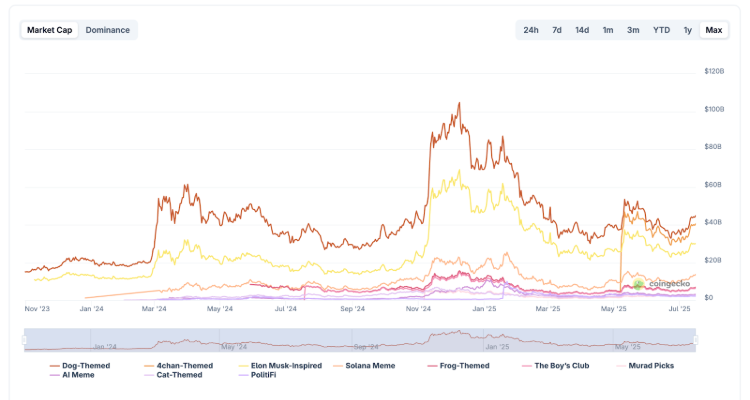Pick the 3m time range
Image resolution: width=750 pixels, height=400 pixels.
click(633, 30)
